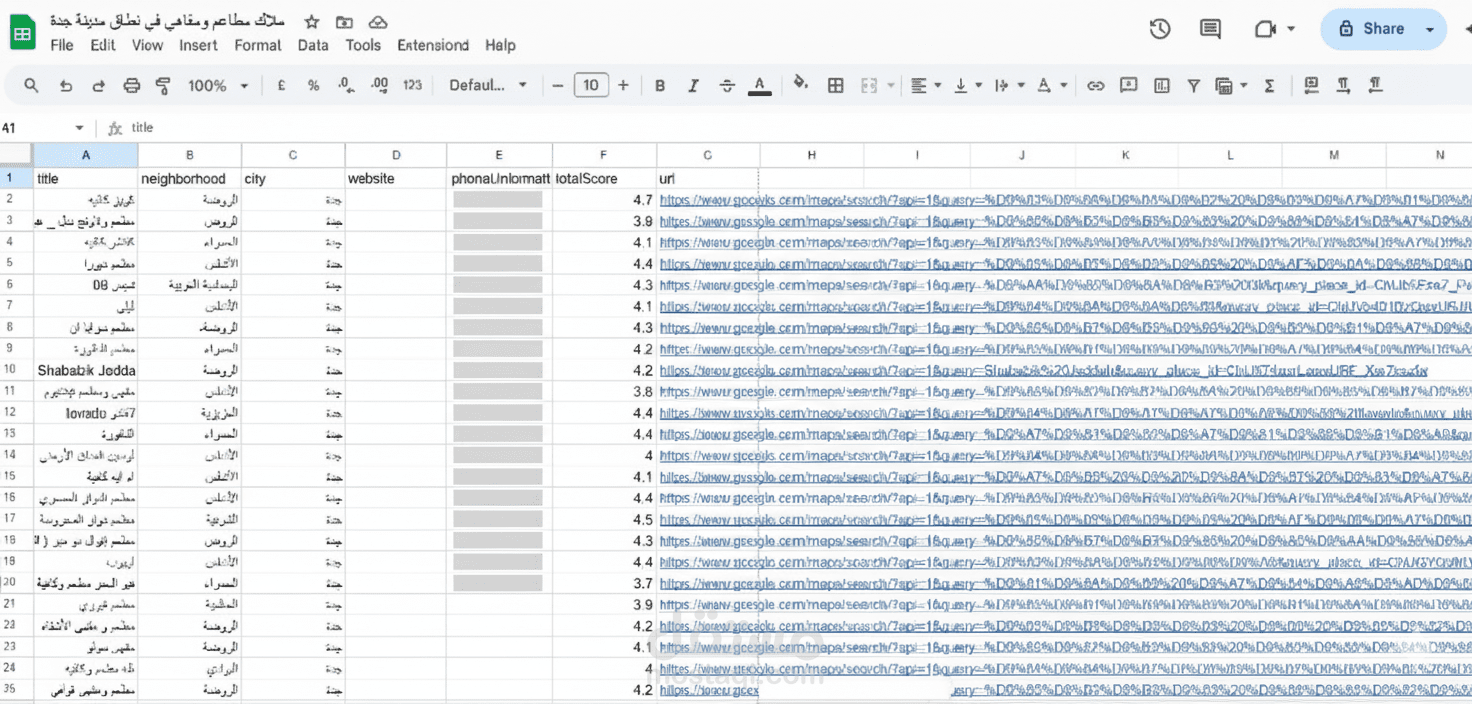
Task: Open the text rotation dropdown
Action: pyautogui.click(x=1050, y=86)
